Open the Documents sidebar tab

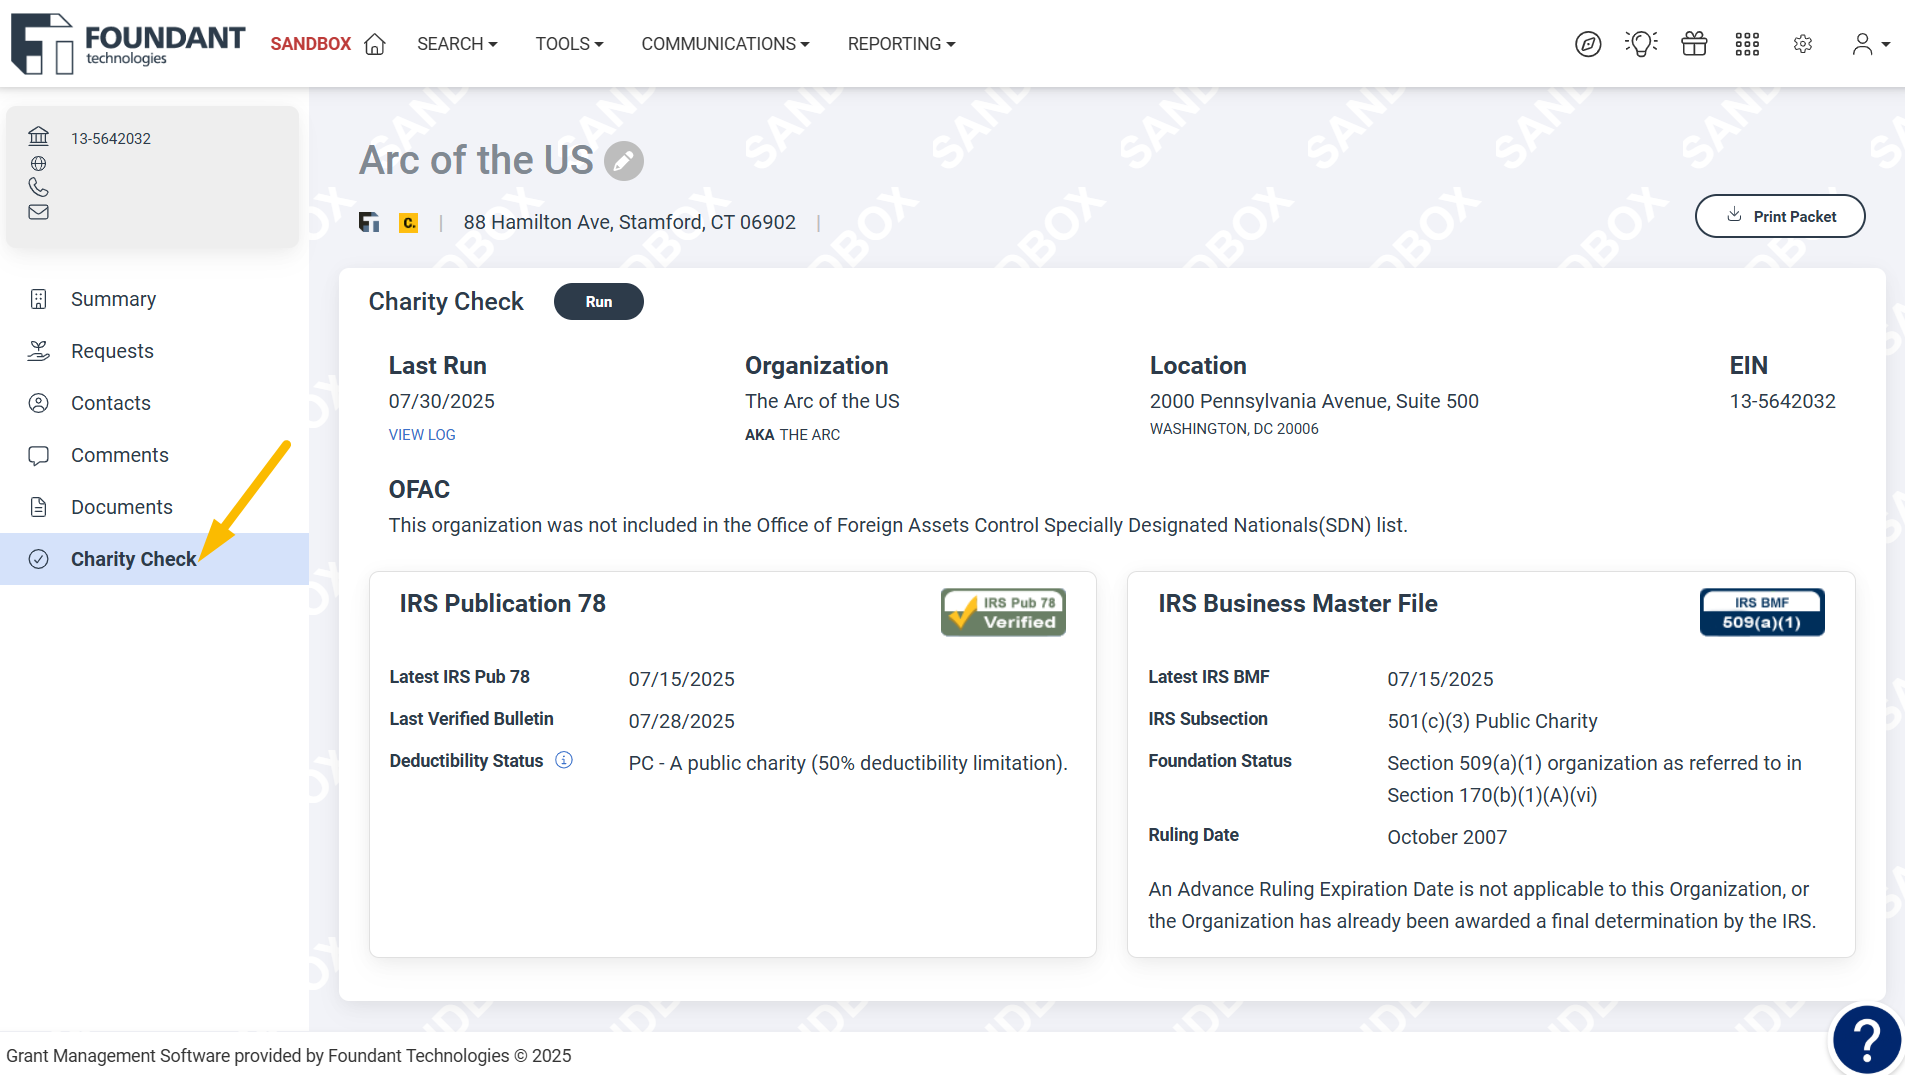point(154,507)
